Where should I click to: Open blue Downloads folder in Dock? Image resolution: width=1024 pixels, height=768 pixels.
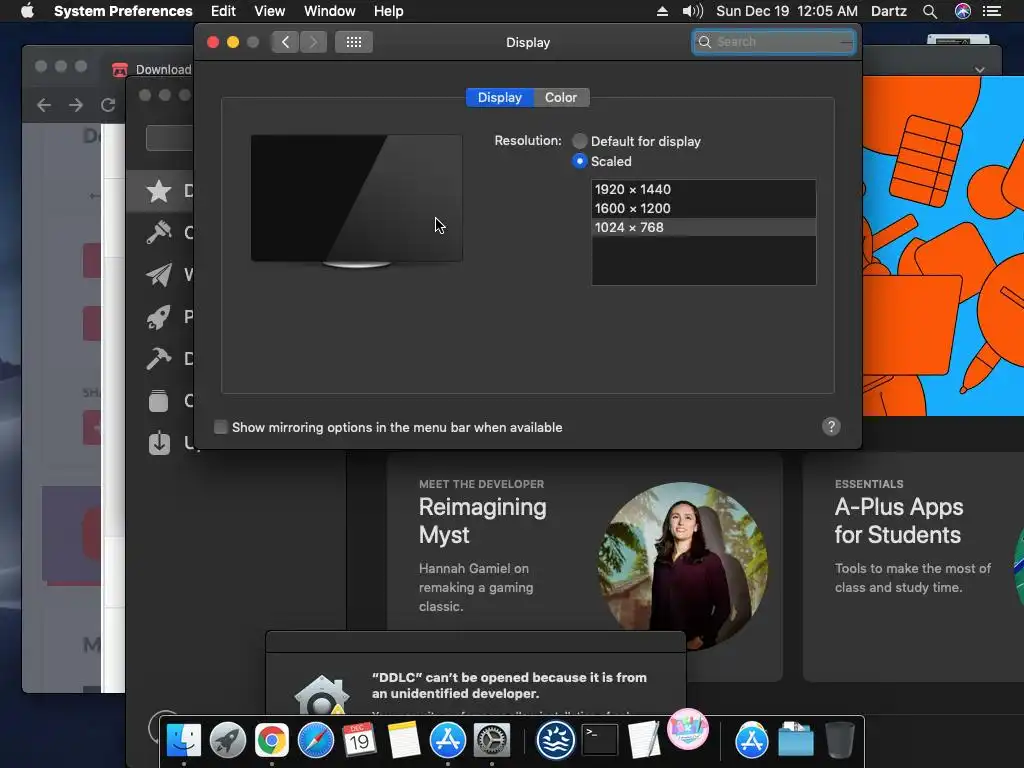[x=795, y=740]
